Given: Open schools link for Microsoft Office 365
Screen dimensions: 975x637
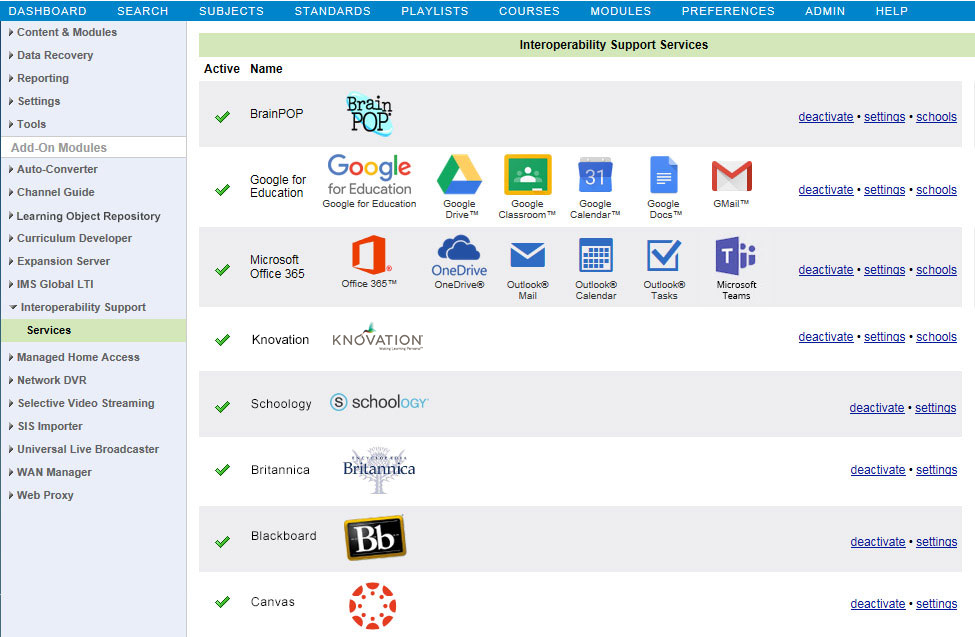Looking at the screenshot, I should tap(936, 270).
